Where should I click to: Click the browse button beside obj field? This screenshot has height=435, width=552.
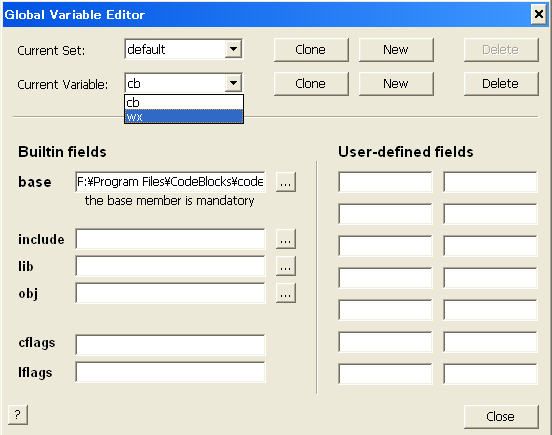tap(286, 293)
